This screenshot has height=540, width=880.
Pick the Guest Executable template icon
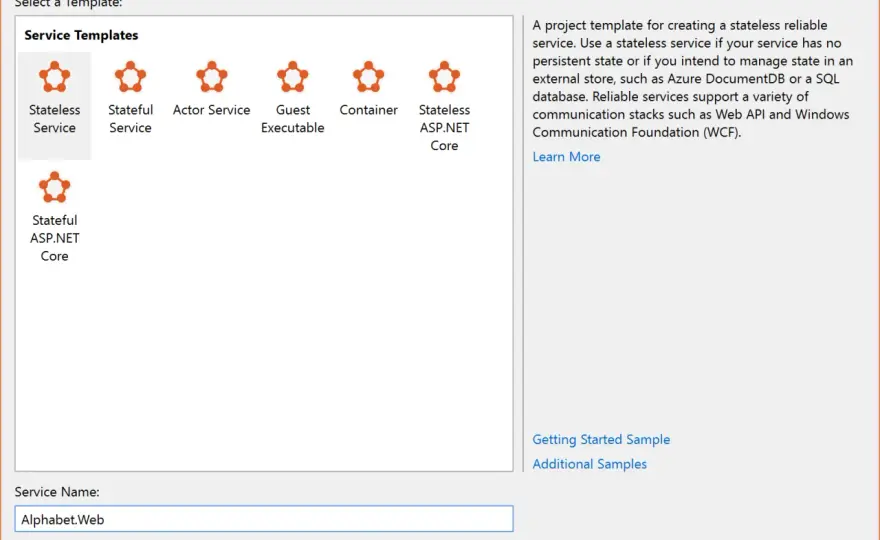click(x=292, y=77)
